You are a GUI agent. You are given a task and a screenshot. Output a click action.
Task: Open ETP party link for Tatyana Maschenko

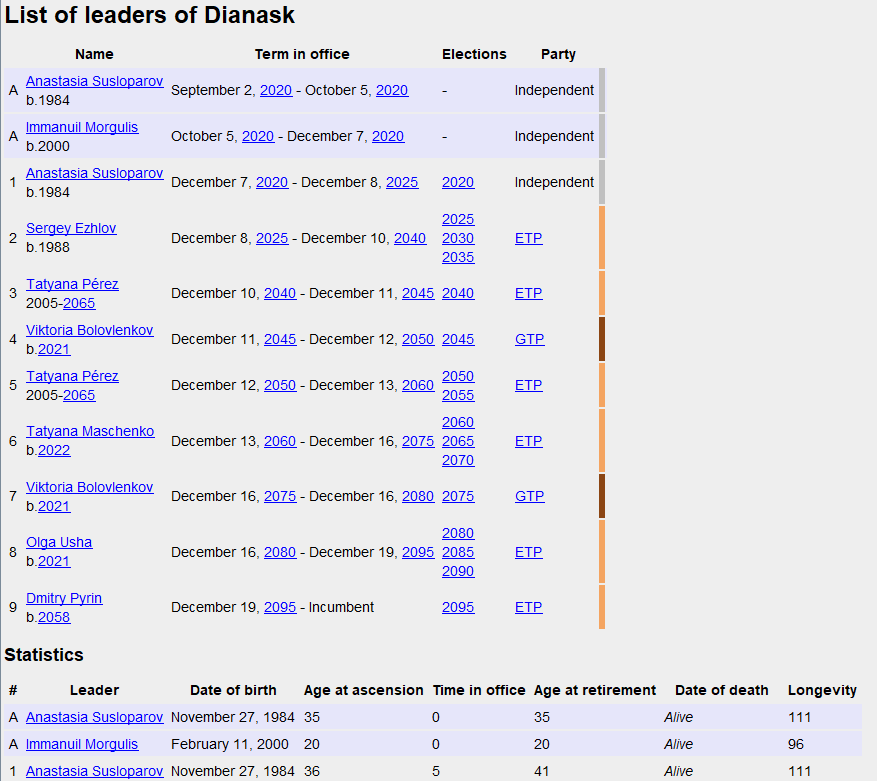pos(529,441)
